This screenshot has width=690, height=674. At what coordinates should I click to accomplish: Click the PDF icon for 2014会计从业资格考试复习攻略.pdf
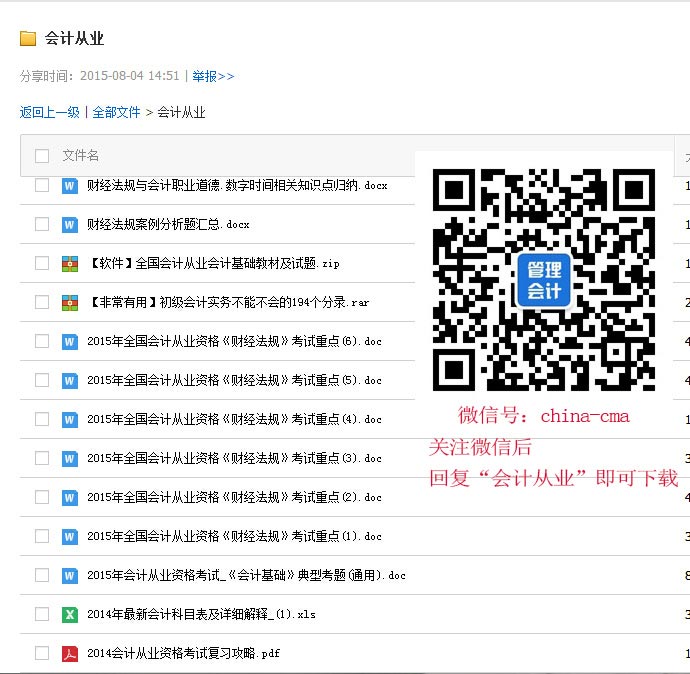click(x=70, y=653)
